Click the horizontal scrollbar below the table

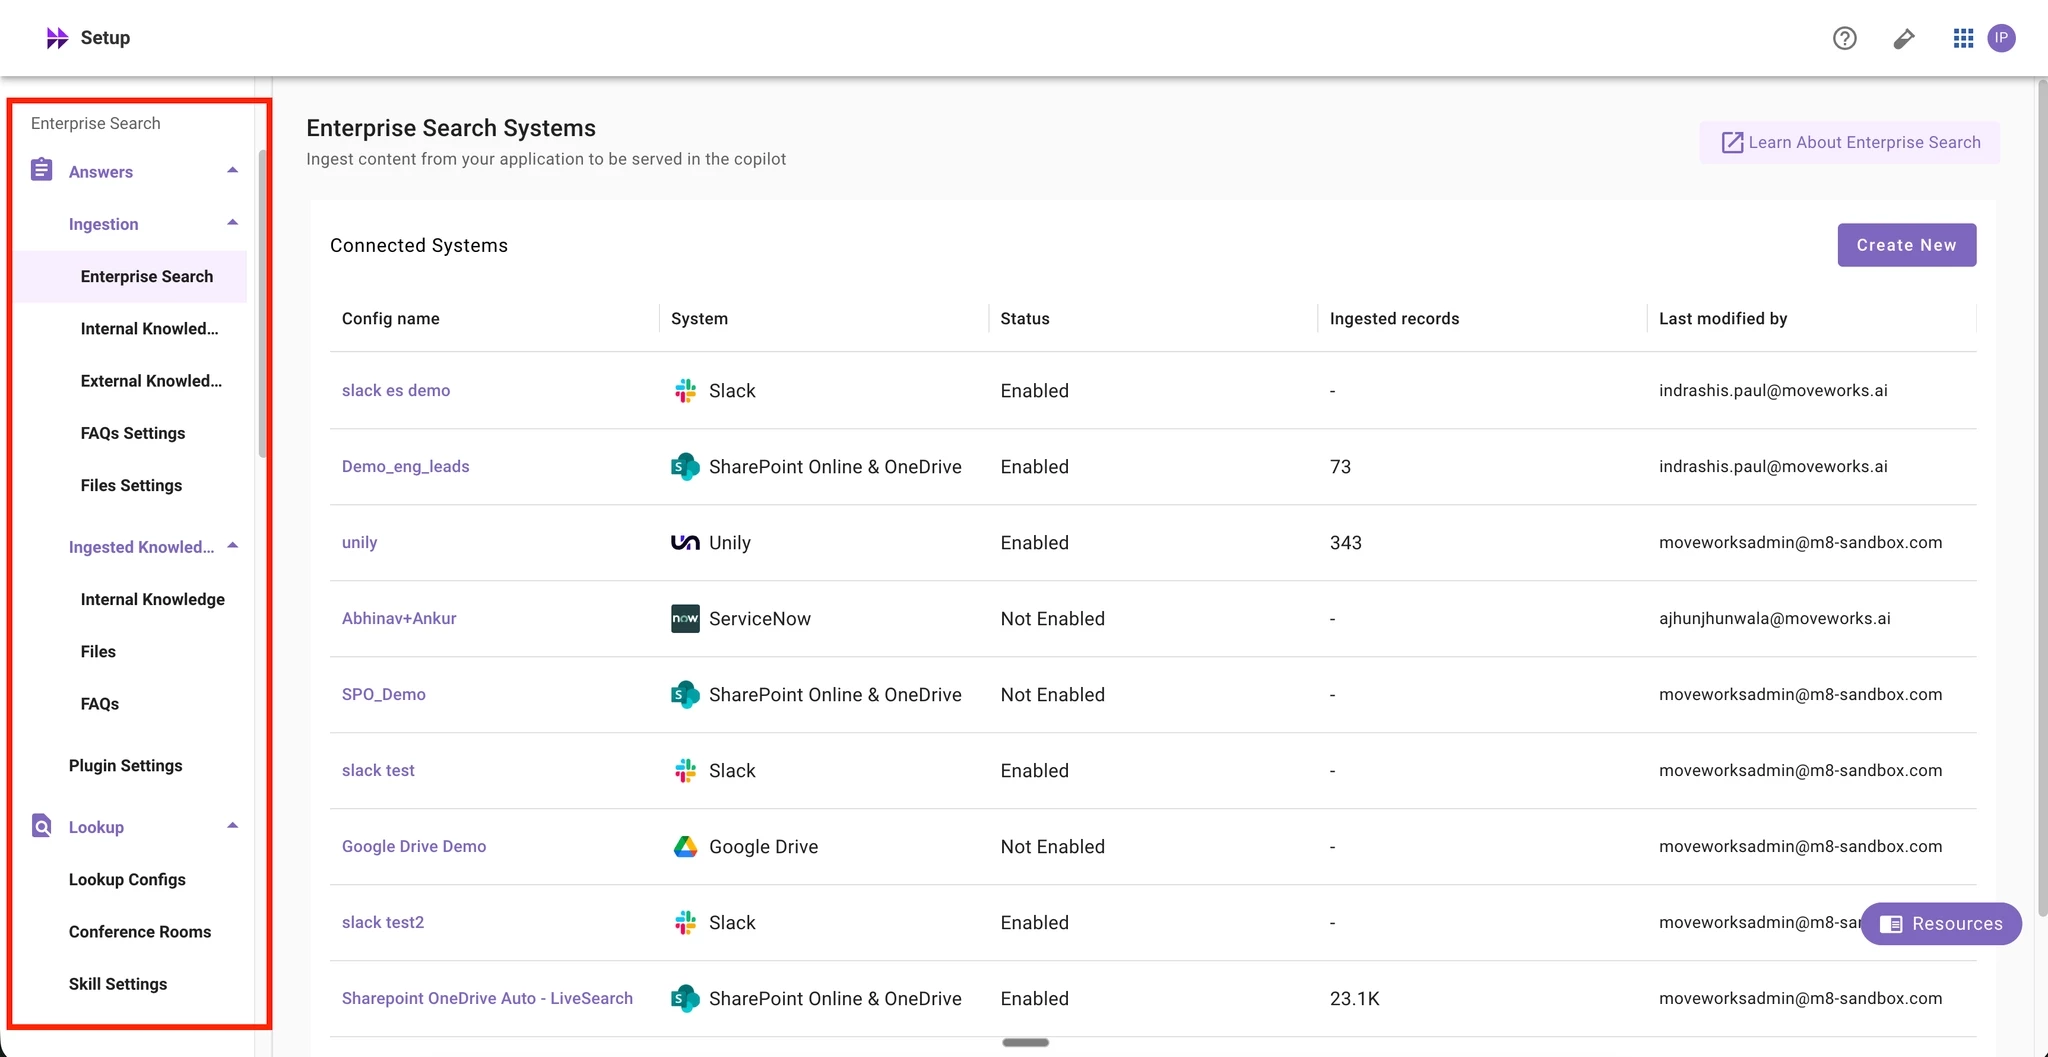(x=1025, y=1042)
